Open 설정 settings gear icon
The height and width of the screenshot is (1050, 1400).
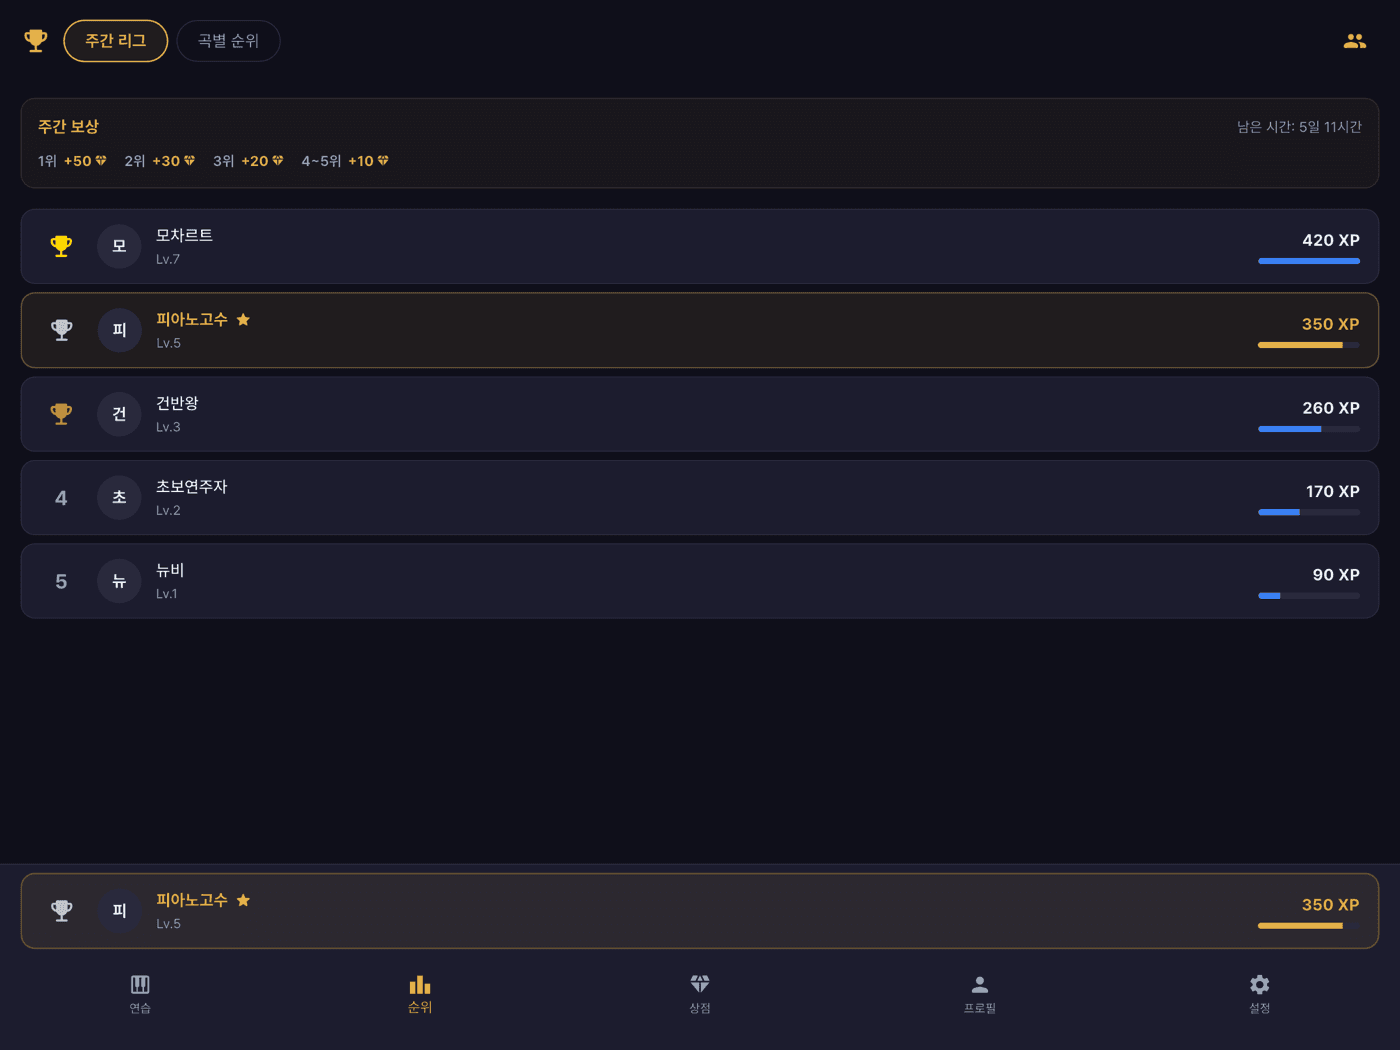click(1260, 984)
